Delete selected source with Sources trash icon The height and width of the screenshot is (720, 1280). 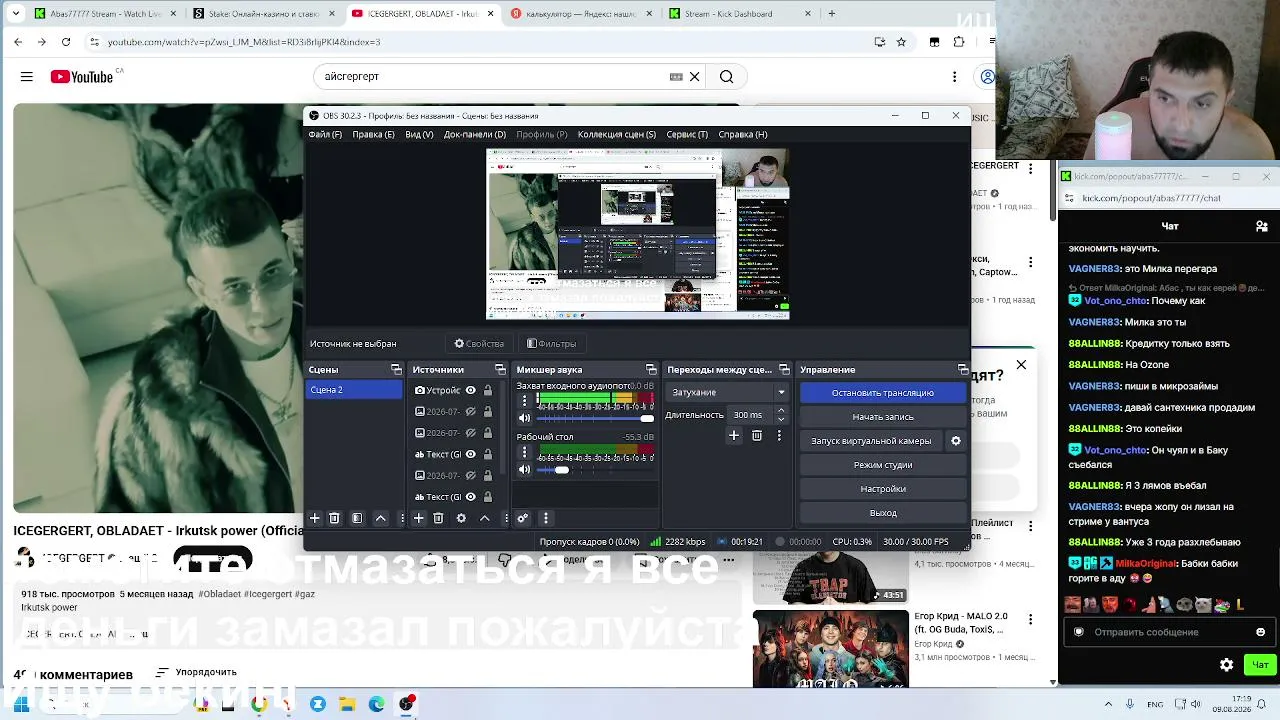point(438,518)
